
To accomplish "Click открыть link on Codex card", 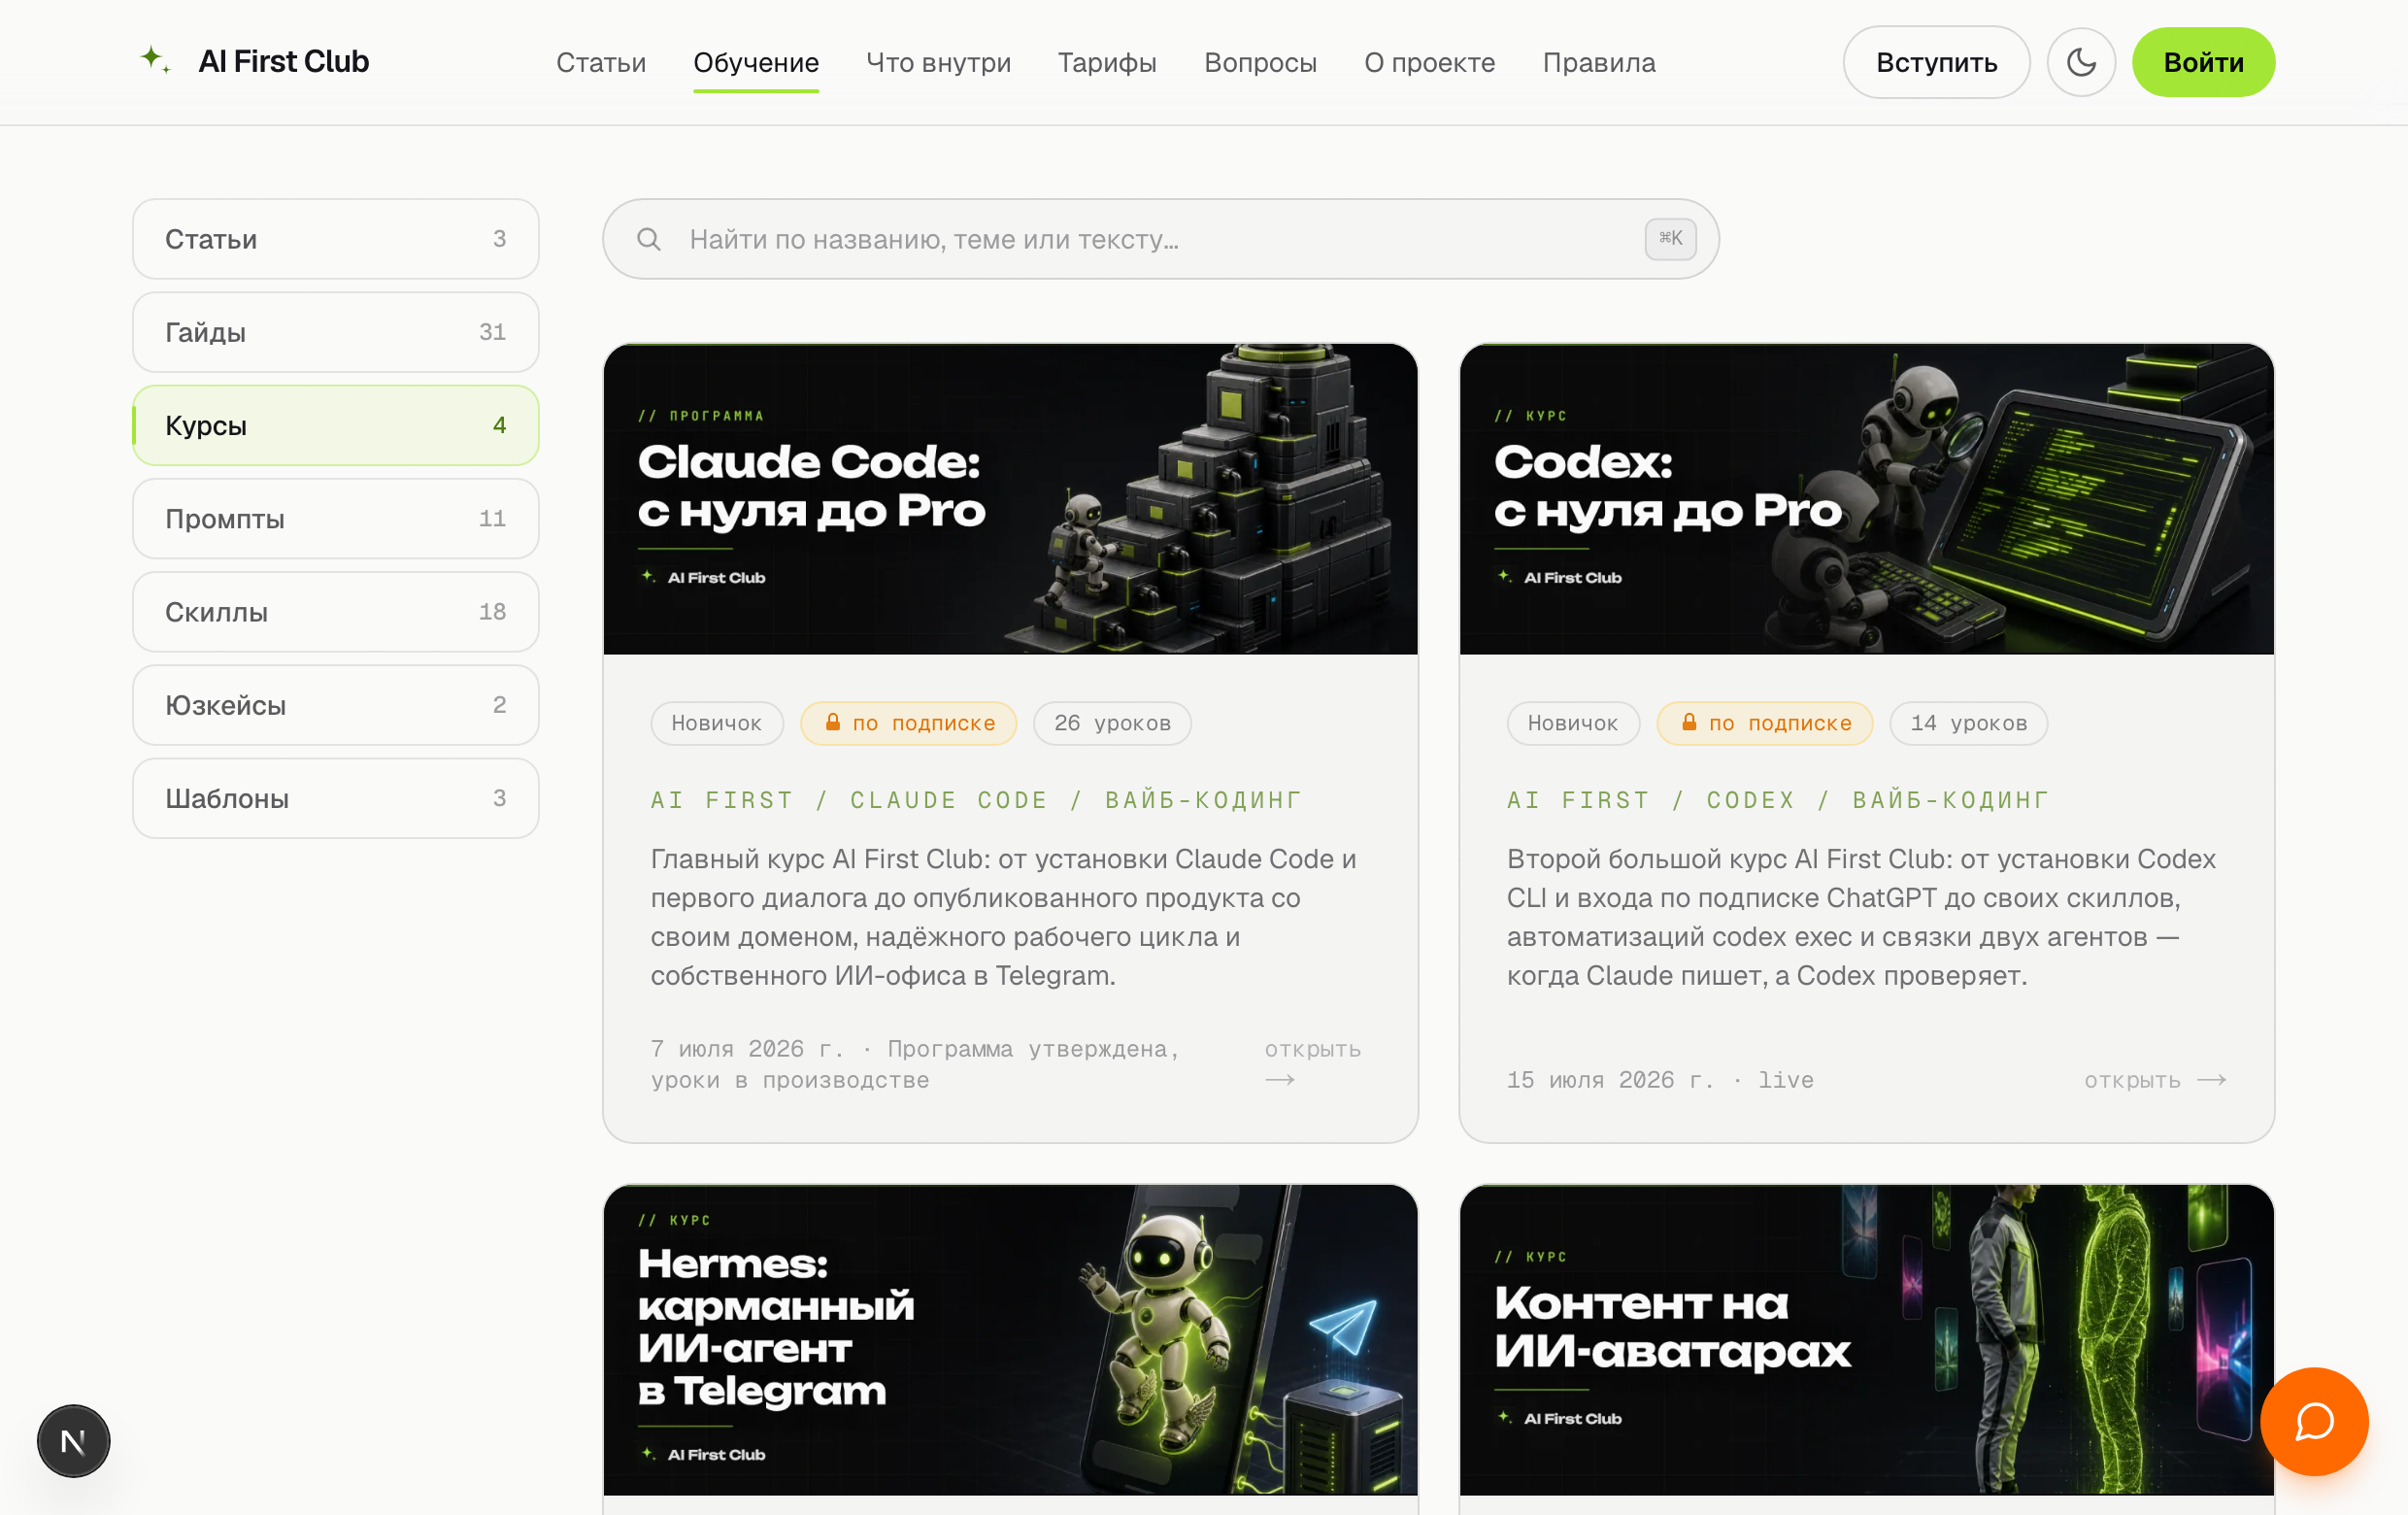I will 2155,1080.
